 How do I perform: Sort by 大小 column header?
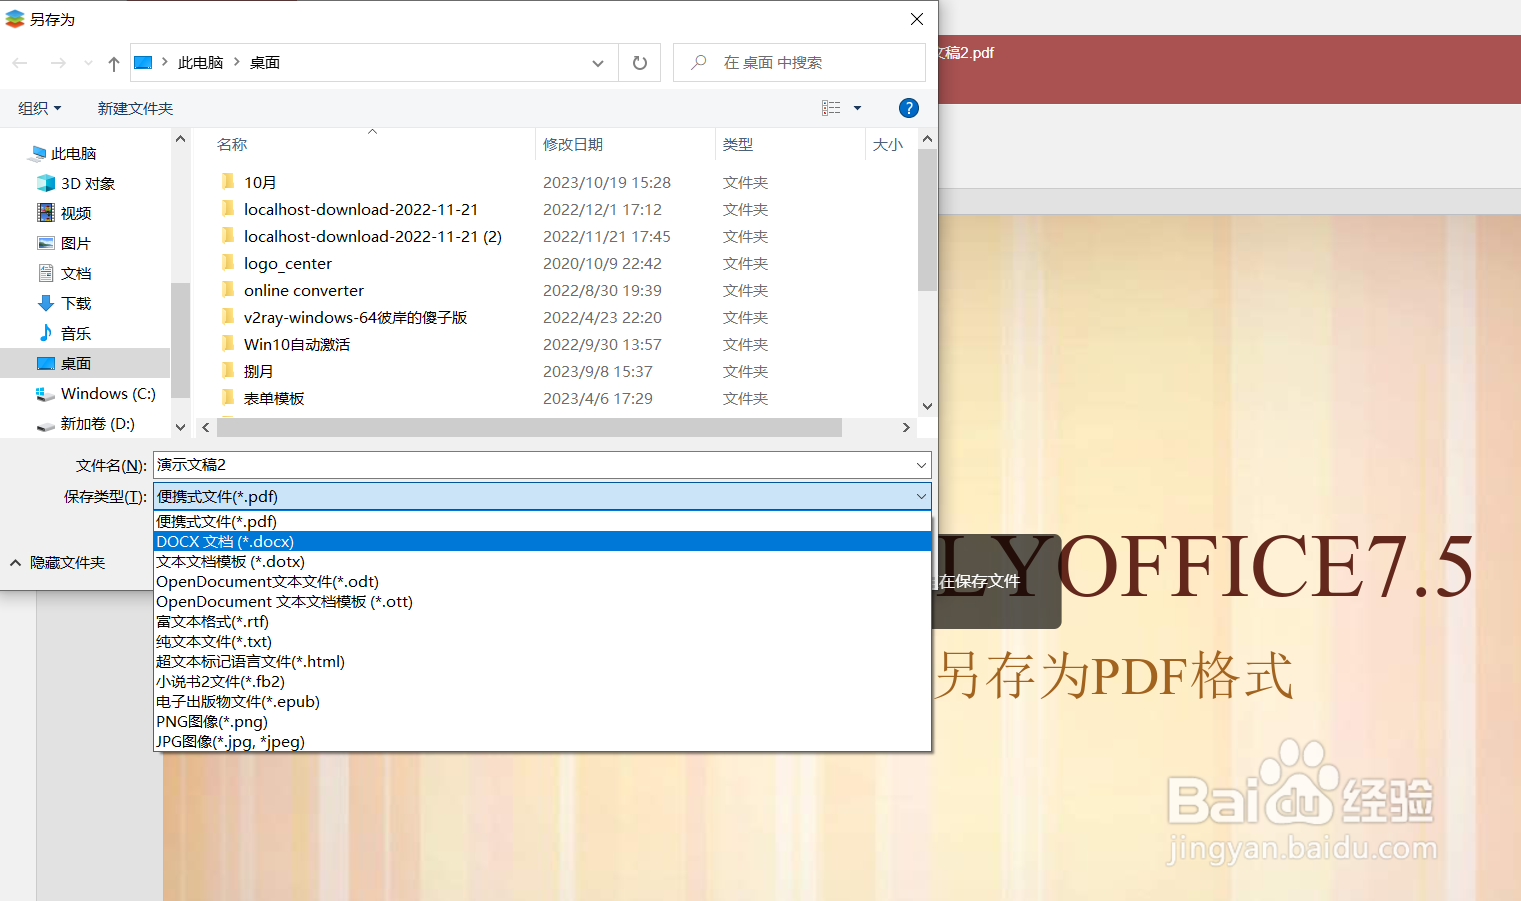click(x=887, y=144)
